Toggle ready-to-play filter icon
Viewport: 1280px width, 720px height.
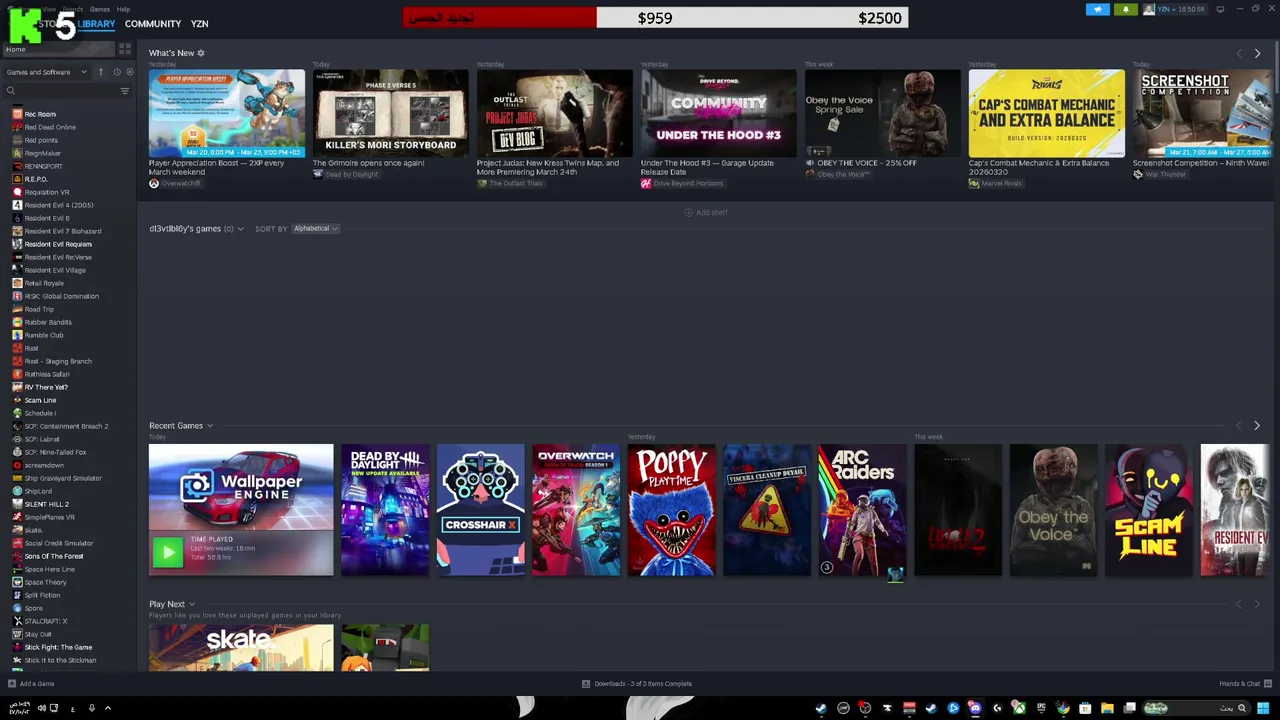coord(129,72)
